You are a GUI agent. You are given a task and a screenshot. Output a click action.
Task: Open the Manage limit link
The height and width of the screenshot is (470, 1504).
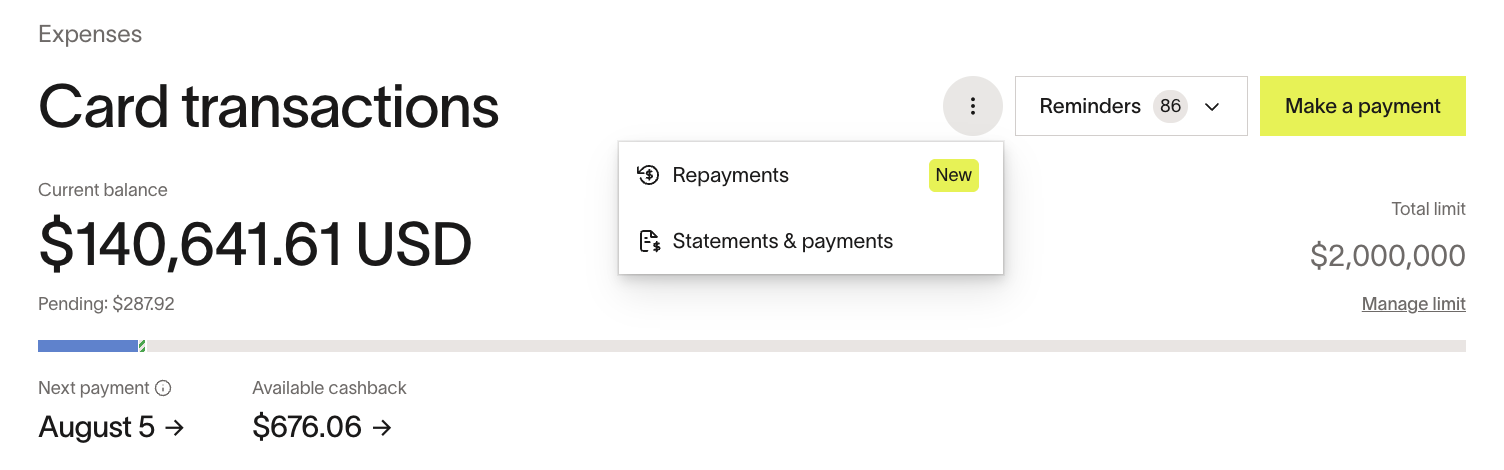click(1413, 304)
